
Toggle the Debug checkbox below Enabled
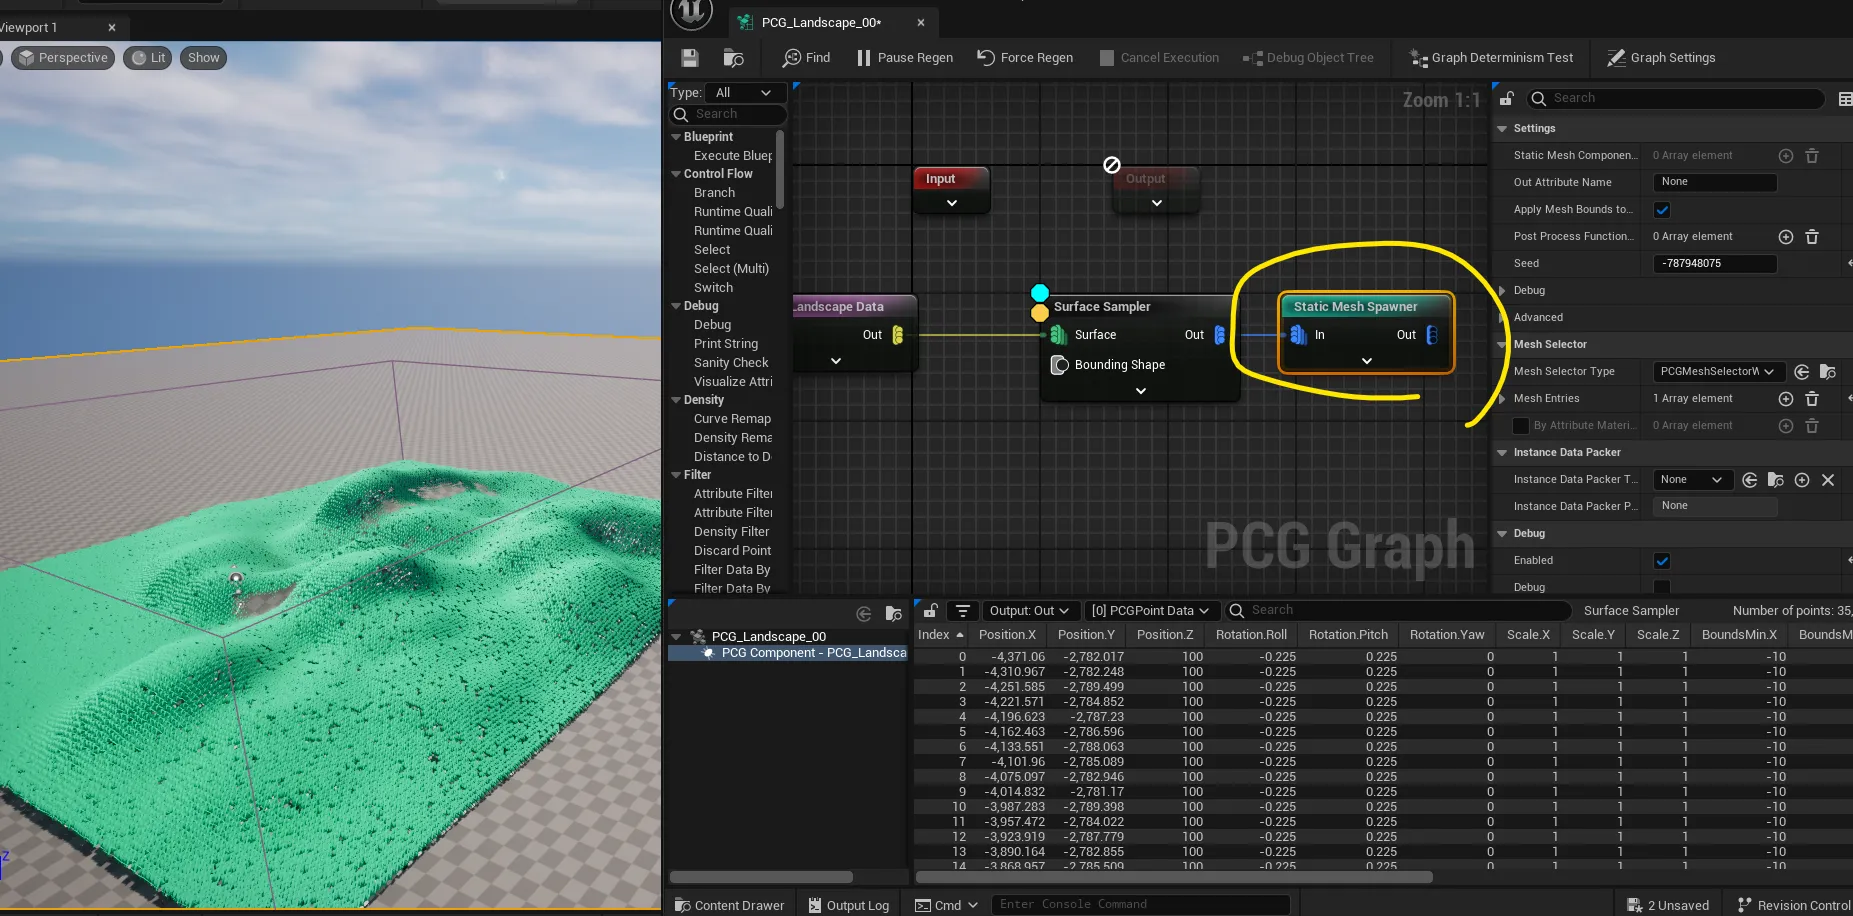coord(1662,588)
